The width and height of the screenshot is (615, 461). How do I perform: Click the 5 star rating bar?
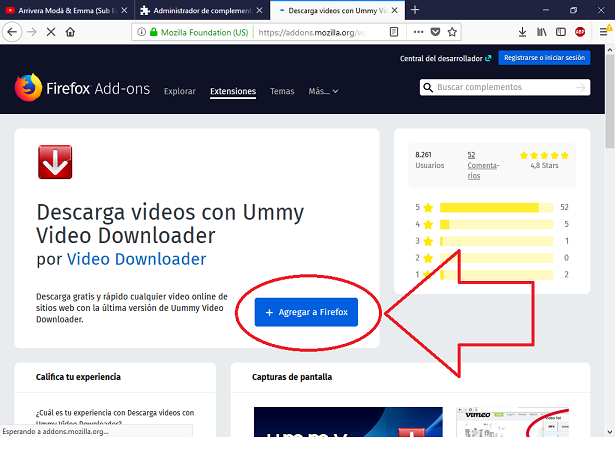tap(496, 208)
